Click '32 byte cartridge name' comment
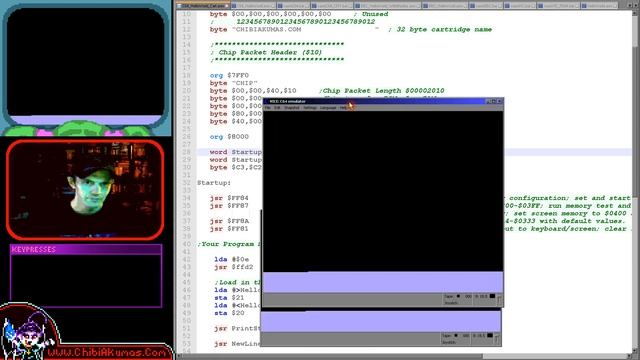Viewport: 640px width, 360px height. click(440, 29)
